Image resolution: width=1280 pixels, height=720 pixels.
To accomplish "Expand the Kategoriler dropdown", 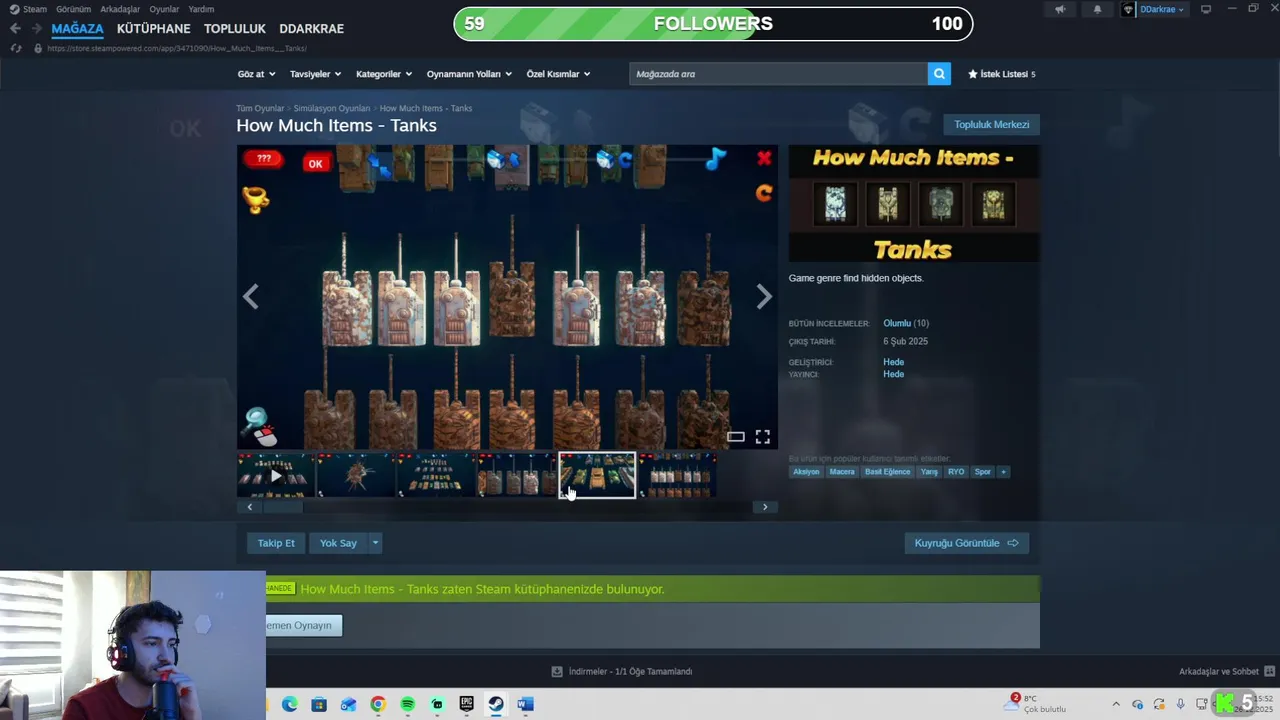I will [384, 74].
